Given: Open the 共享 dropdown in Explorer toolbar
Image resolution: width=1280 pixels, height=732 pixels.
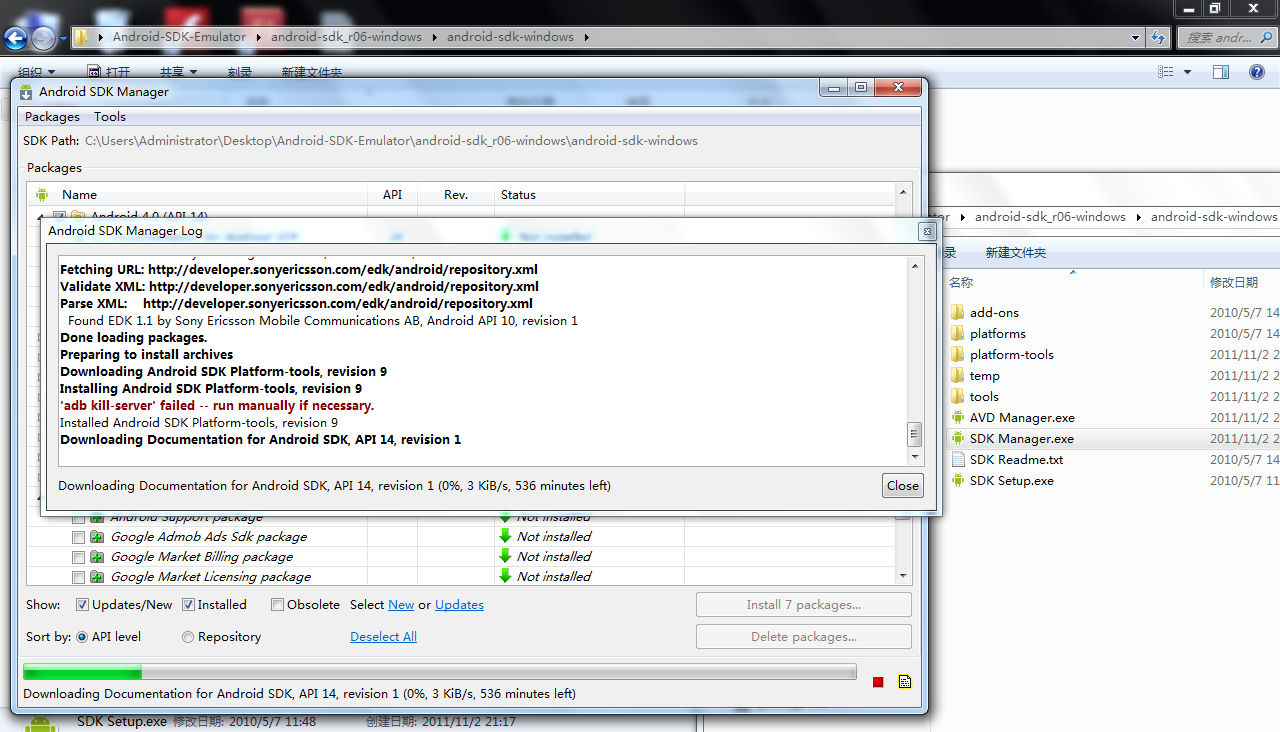Looking at the screenshot, I should pyautogui.click(x=179, y=72).
